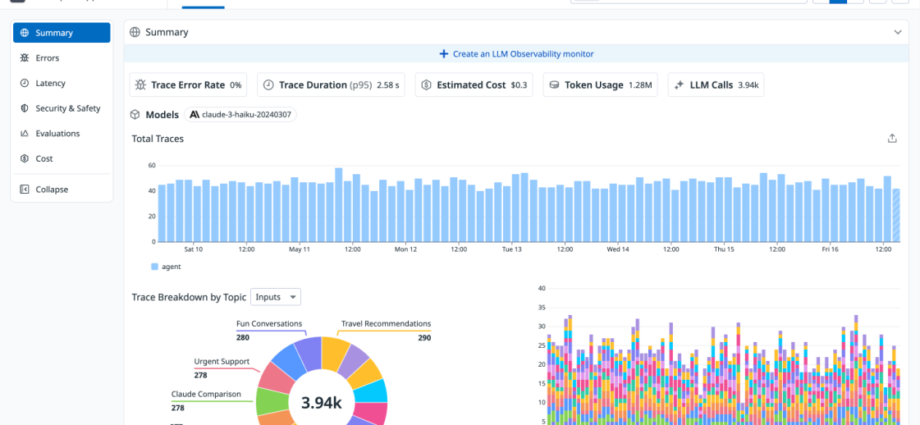This screenshot has height=425, width=920.
Task: Click the cube icon beside Models
Action: pos(135,114)
